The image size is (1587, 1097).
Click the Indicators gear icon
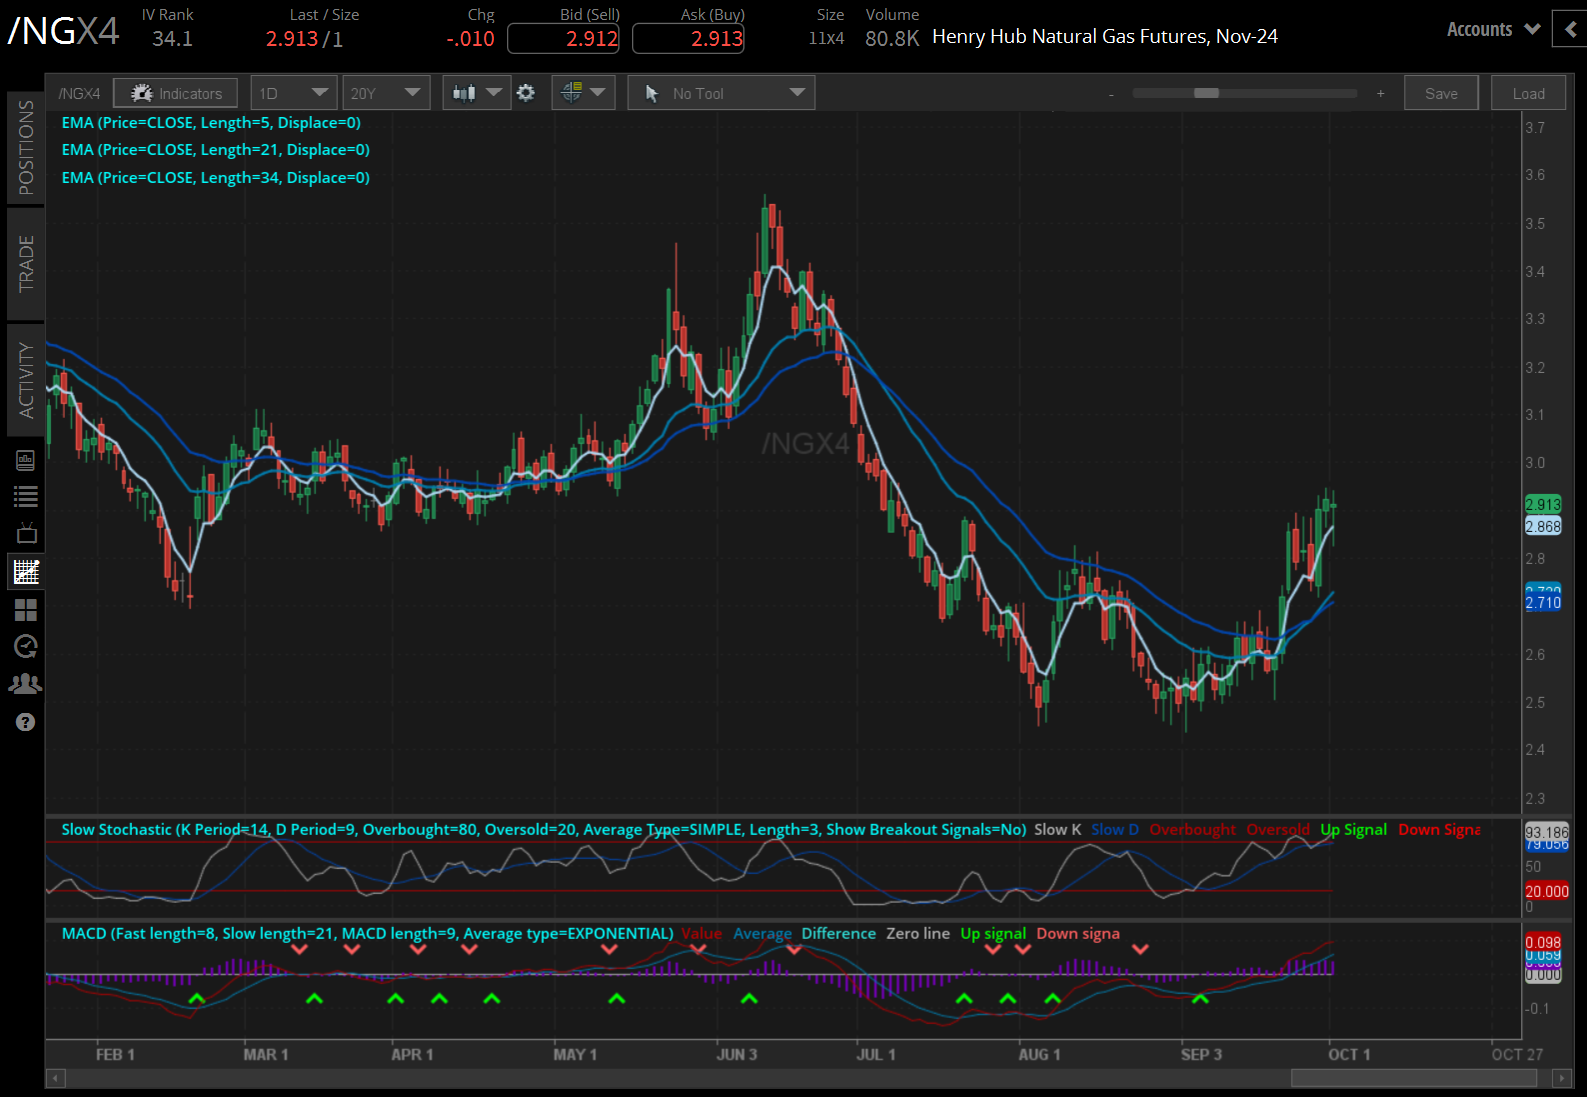(142, 93)
